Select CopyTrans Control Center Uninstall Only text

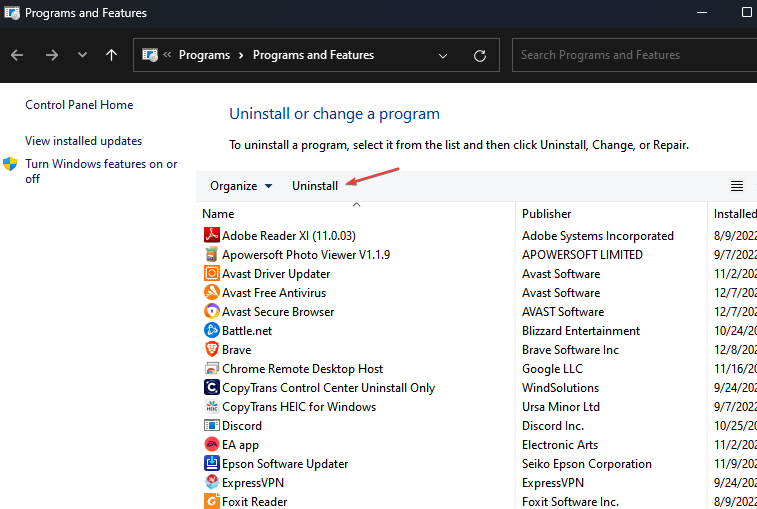click(328, 388)
